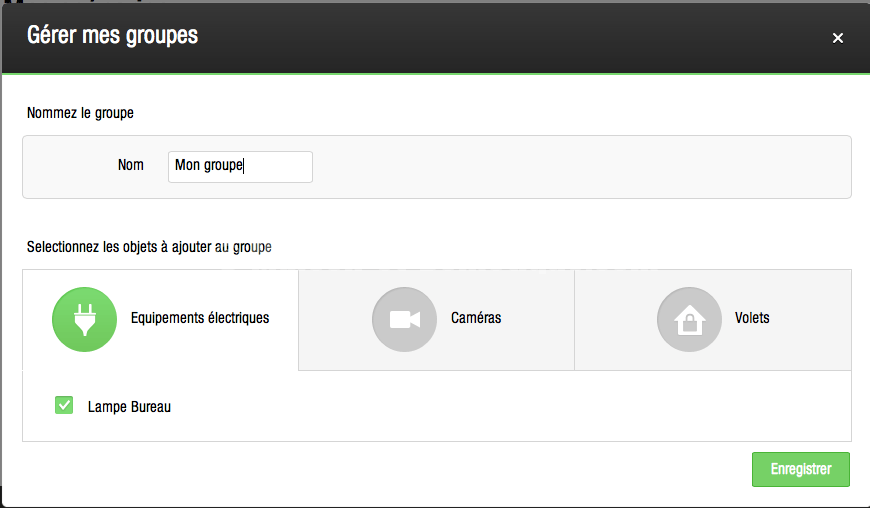
Task: Click the Lampe Bureau label text
Action: (x=129, y=407)
